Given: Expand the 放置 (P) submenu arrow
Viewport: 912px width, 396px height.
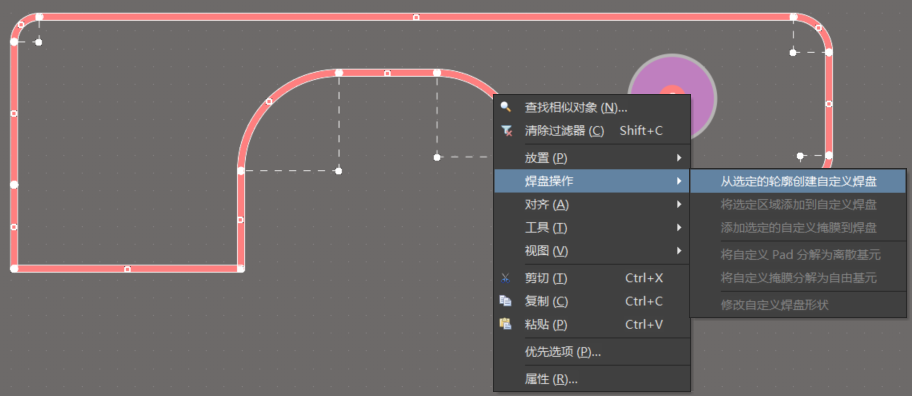Looking at the screenshot, I should [679, 158].
